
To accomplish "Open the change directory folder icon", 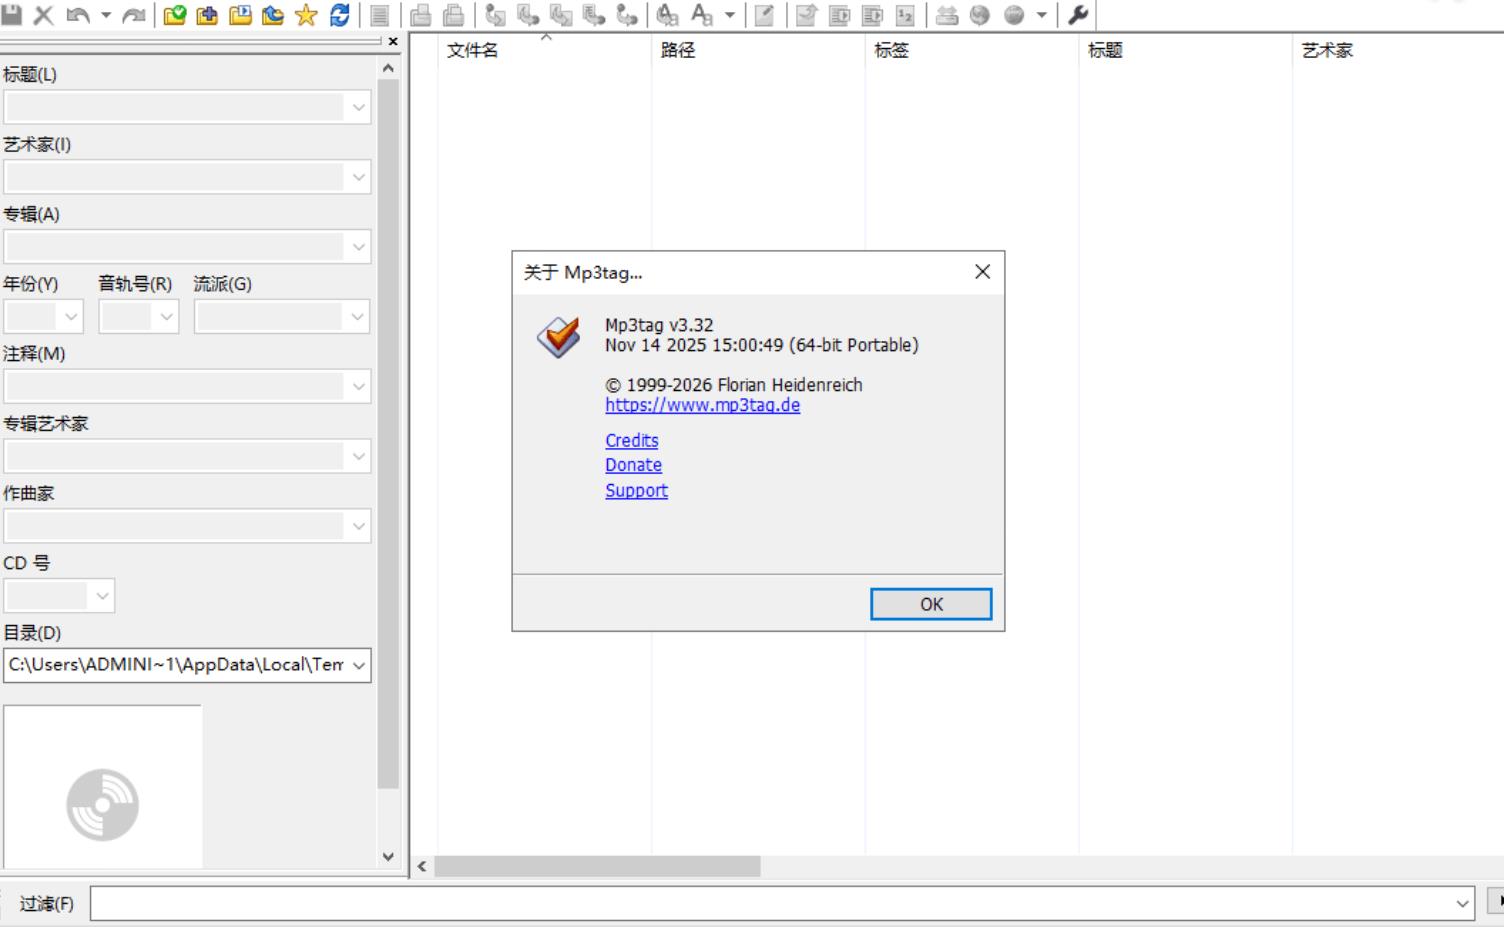I will 175,15.
